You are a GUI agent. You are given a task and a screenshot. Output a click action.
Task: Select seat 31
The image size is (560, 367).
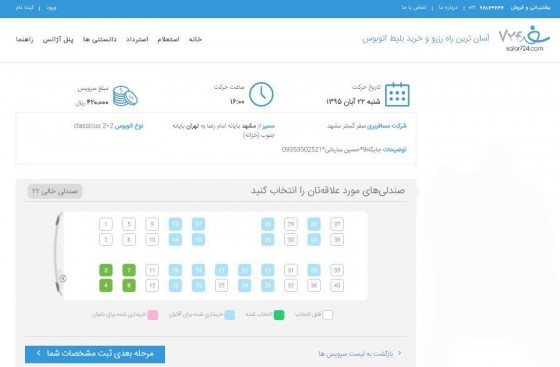tap(291, 270)
